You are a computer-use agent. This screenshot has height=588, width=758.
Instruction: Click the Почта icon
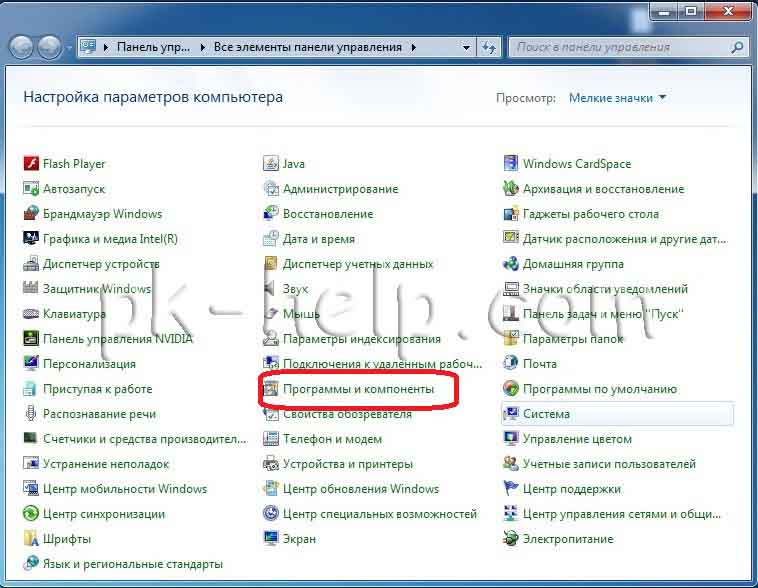tap(510, 363)
